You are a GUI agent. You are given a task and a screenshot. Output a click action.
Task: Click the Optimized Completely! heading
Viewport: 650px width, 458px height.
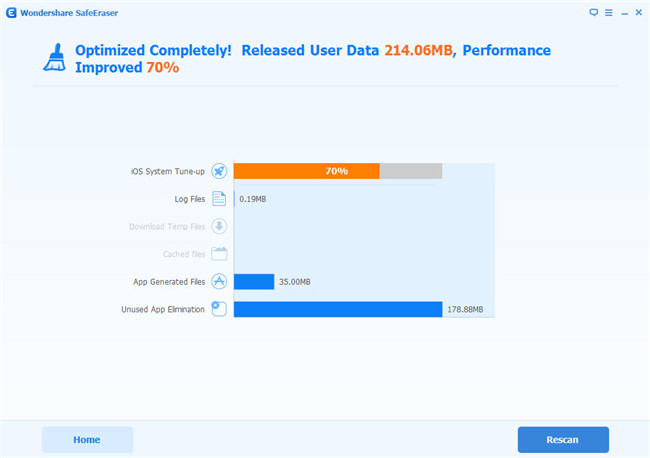coord(153,51)
